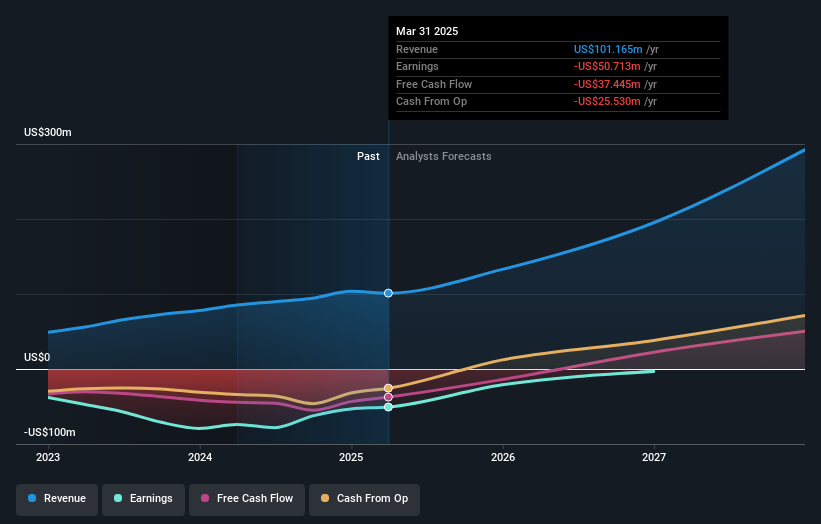This screenshot has height=524, width=821.
Task: Click the Free Cash Flow pink data point
Action: [x=388, y=397]
